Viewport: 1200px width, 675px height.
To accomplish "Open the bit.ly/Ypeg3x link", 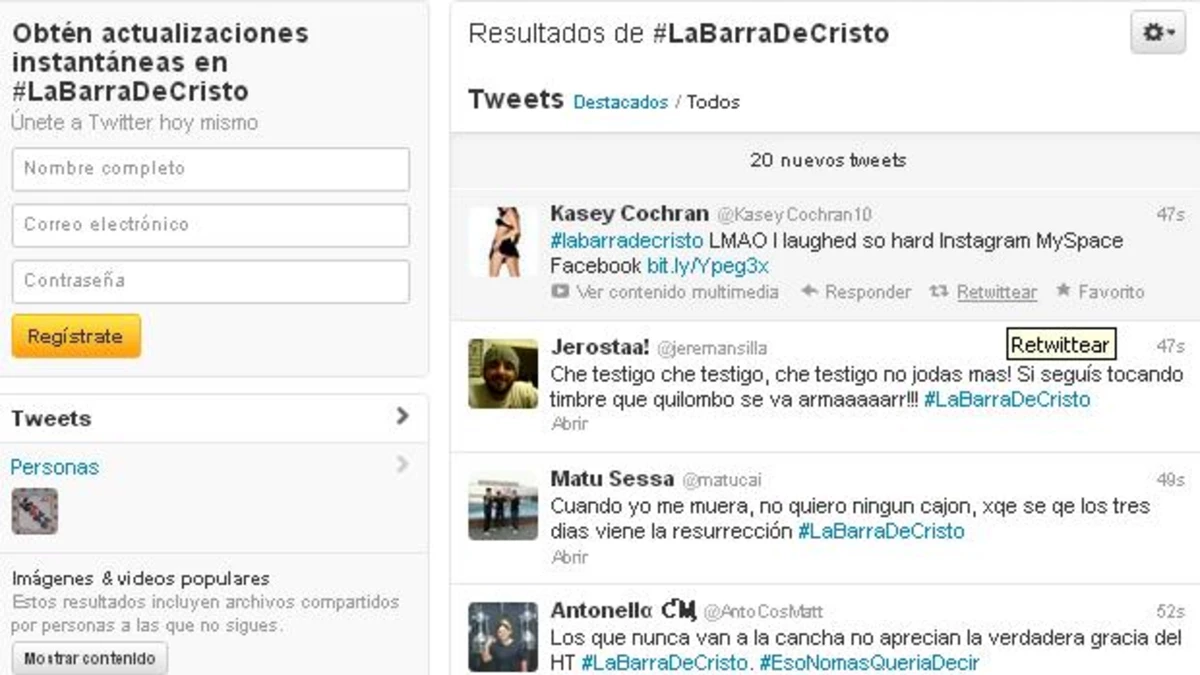I will pos(708,266).
